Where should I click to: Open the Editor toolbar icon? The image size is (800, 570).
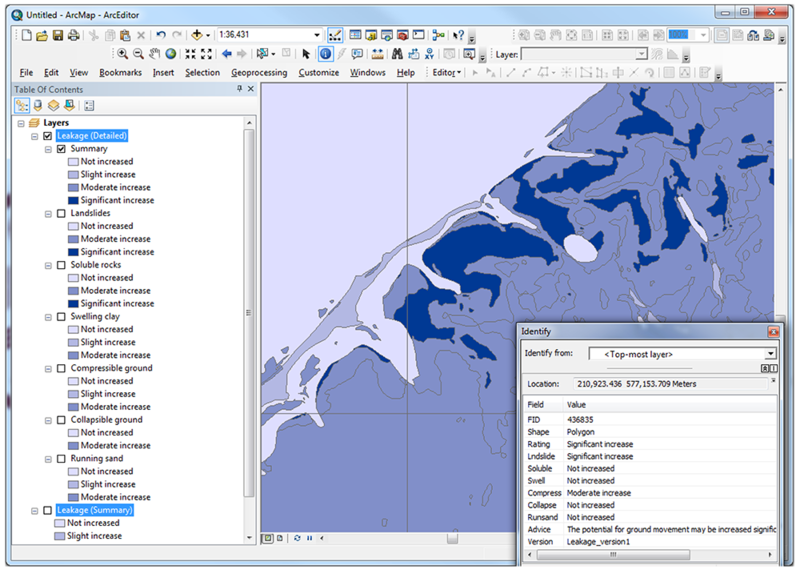pos(335,35)
